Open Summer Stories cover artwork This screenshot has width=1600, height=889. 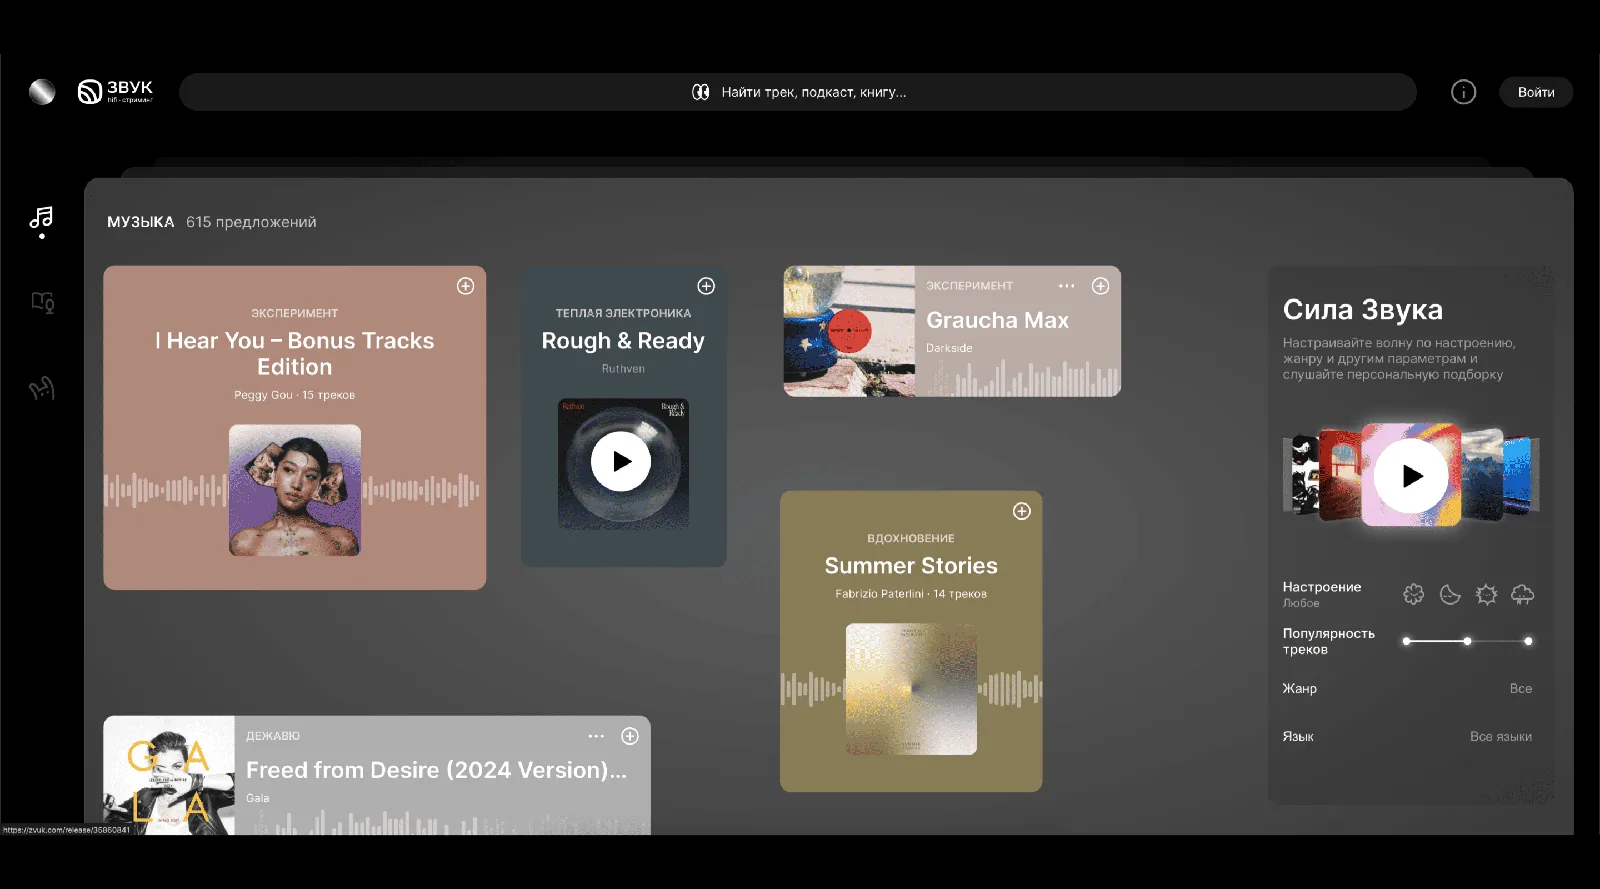(x=911, y=689)
